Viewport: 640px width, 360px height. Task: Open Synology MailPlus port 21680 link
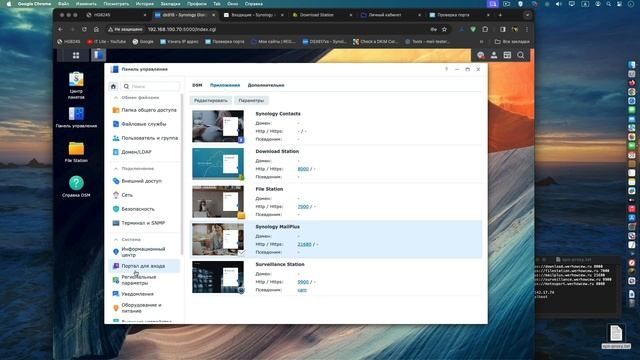pos(304,244)
